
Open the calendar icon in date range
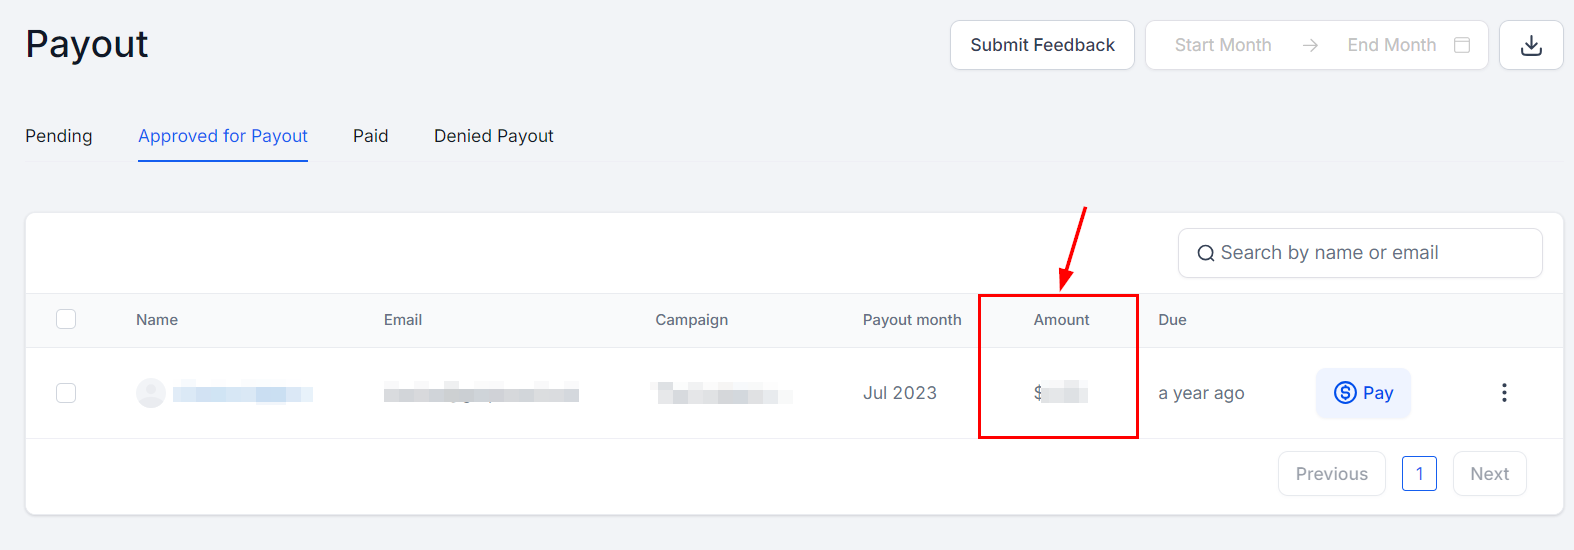point(1461,45)
